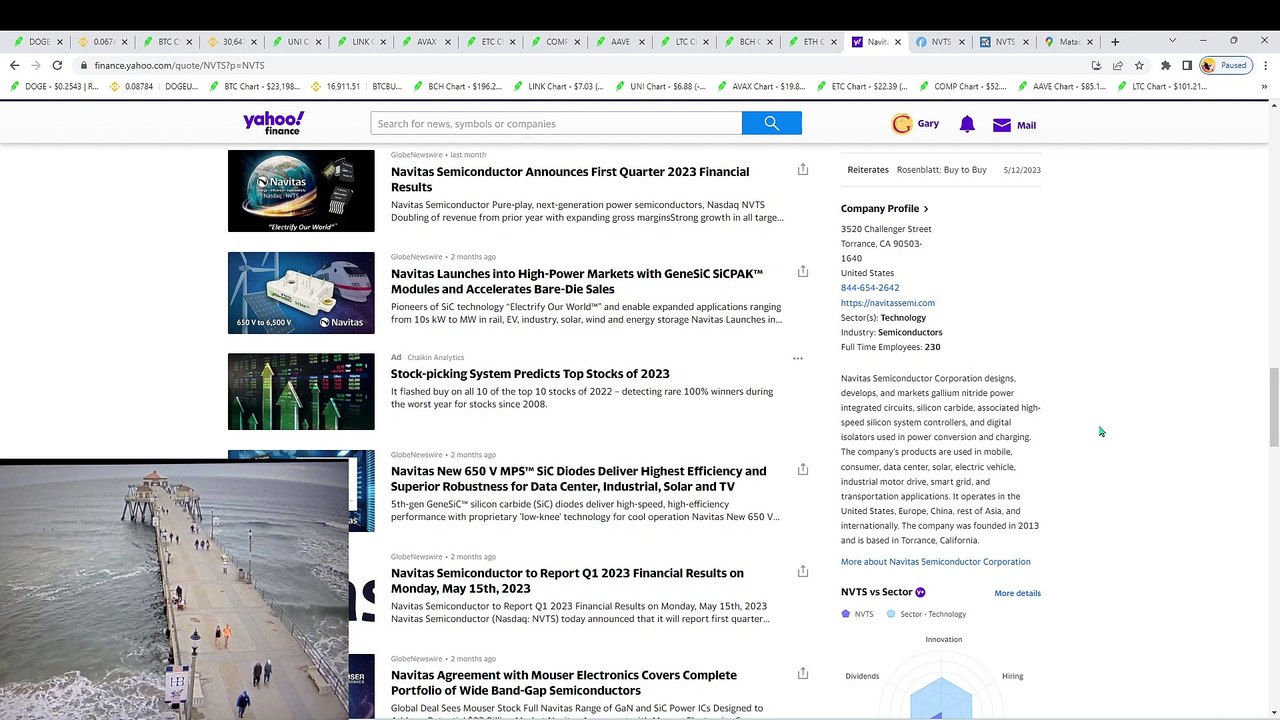Screen dimensions: 1280x720
Task: Open more options on the Chaikin Analytics ad
Action: click(x=798, y=358)
